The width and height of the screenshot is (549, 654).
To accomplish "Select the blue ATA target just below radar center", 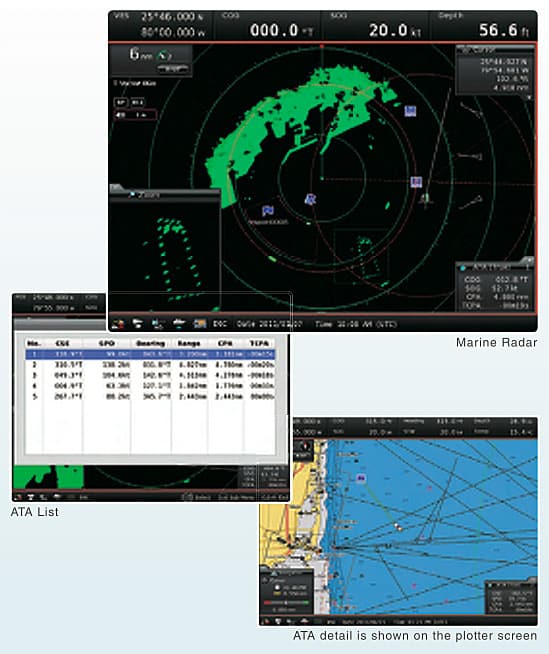I will pyautogui.click(x=310, y=199).
